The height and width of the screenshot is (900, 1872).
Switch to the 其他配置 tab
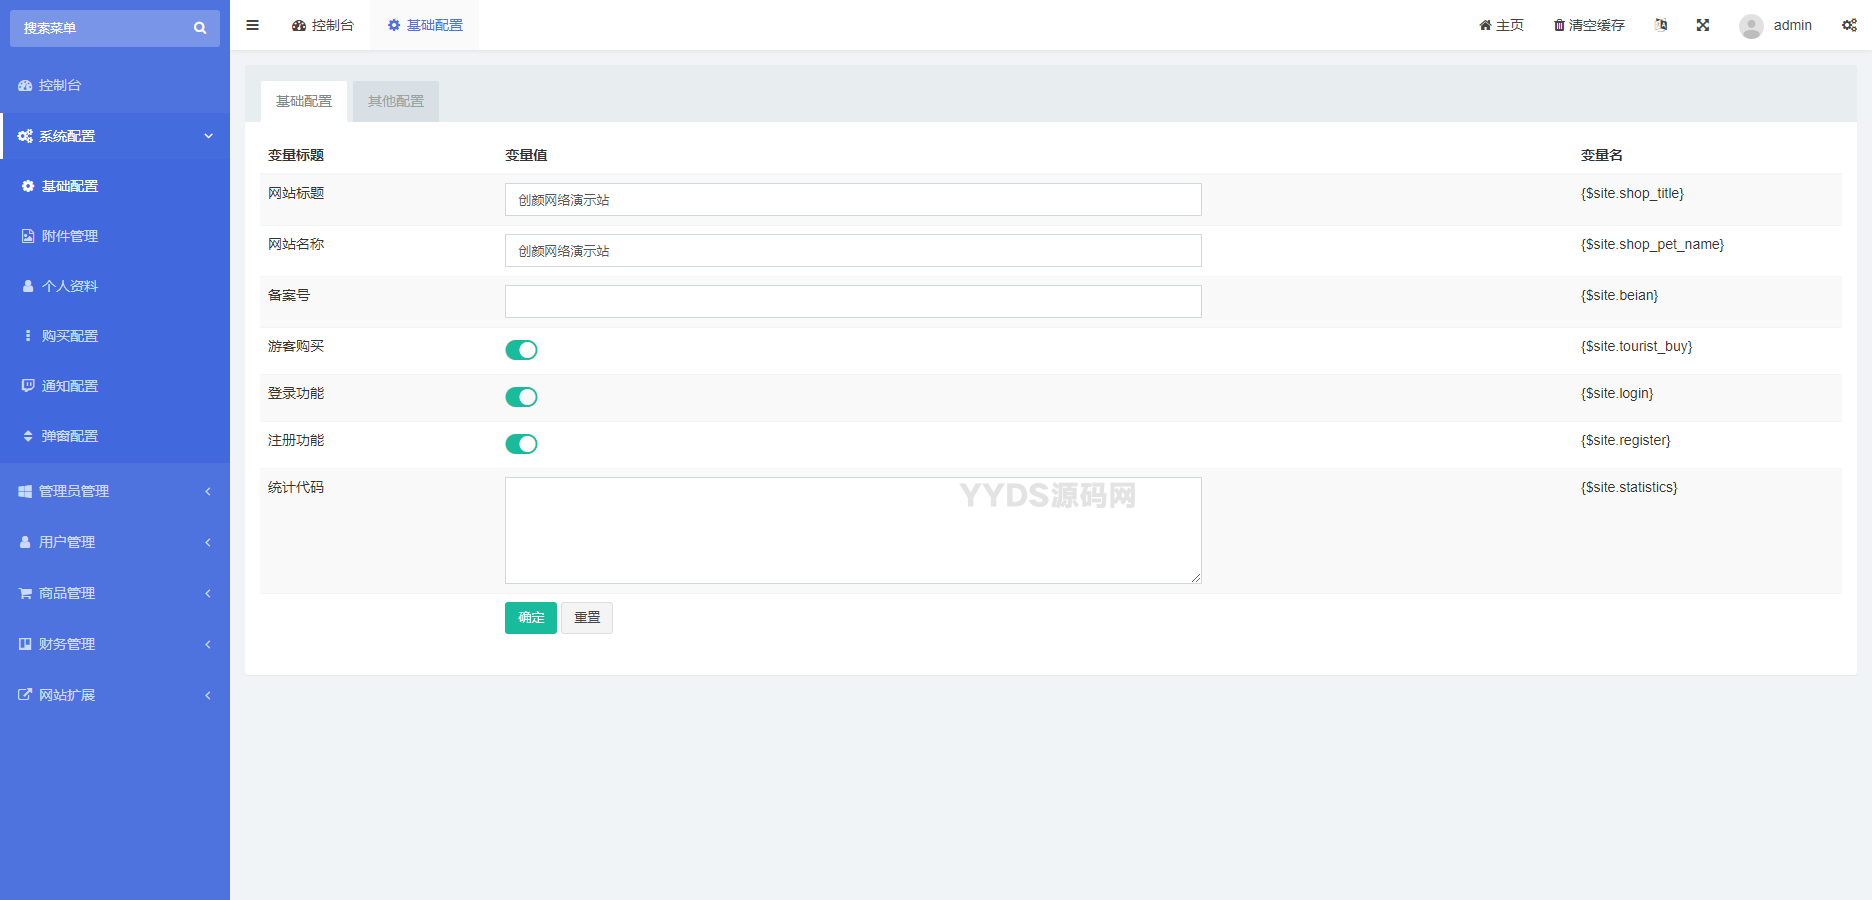point(396,101)
